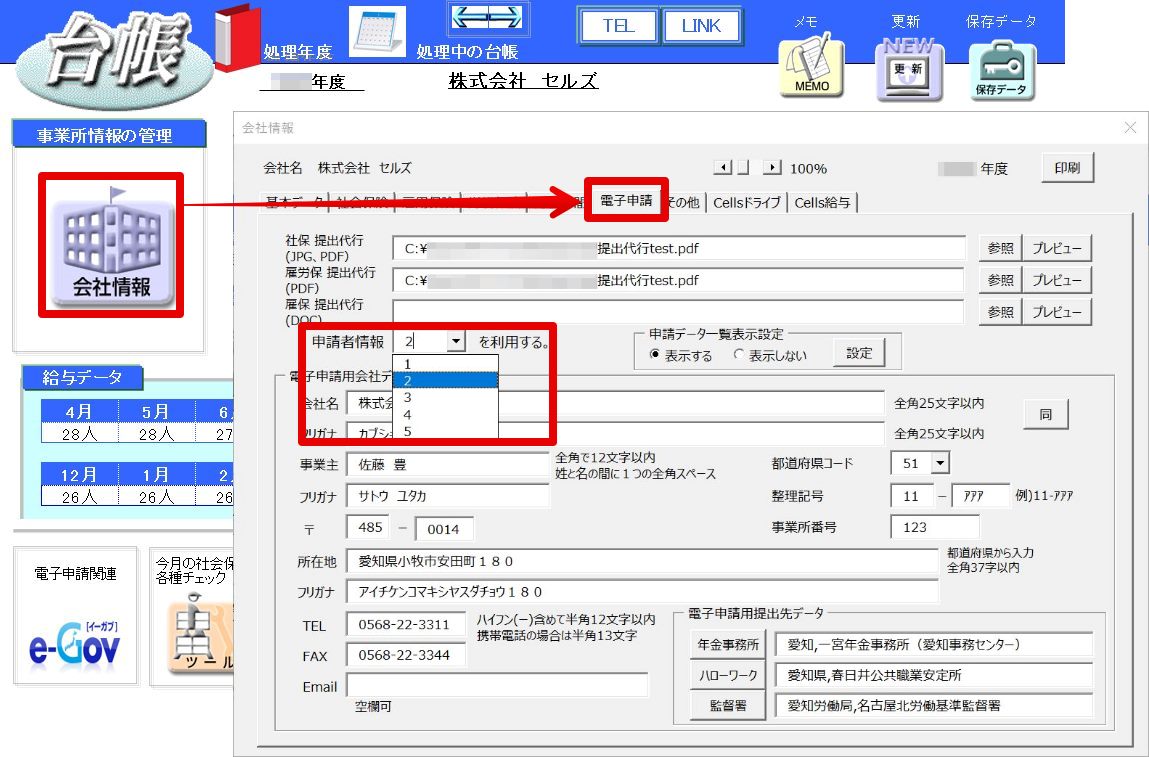The image size is (1149, 757).
Task: Open the 会社情報 building icon
Action: tap(111, 245)
